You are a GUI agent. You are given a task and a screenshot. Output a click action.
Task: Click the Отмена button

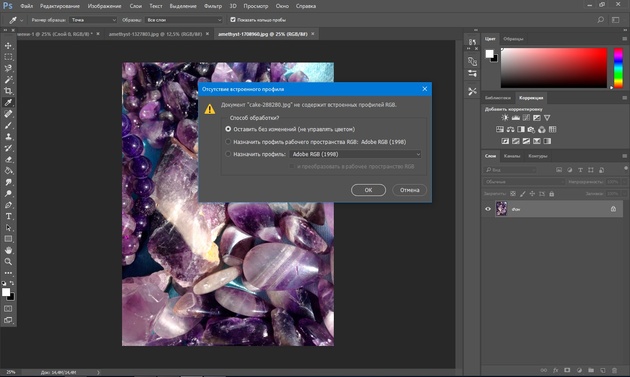coord(409,190)
